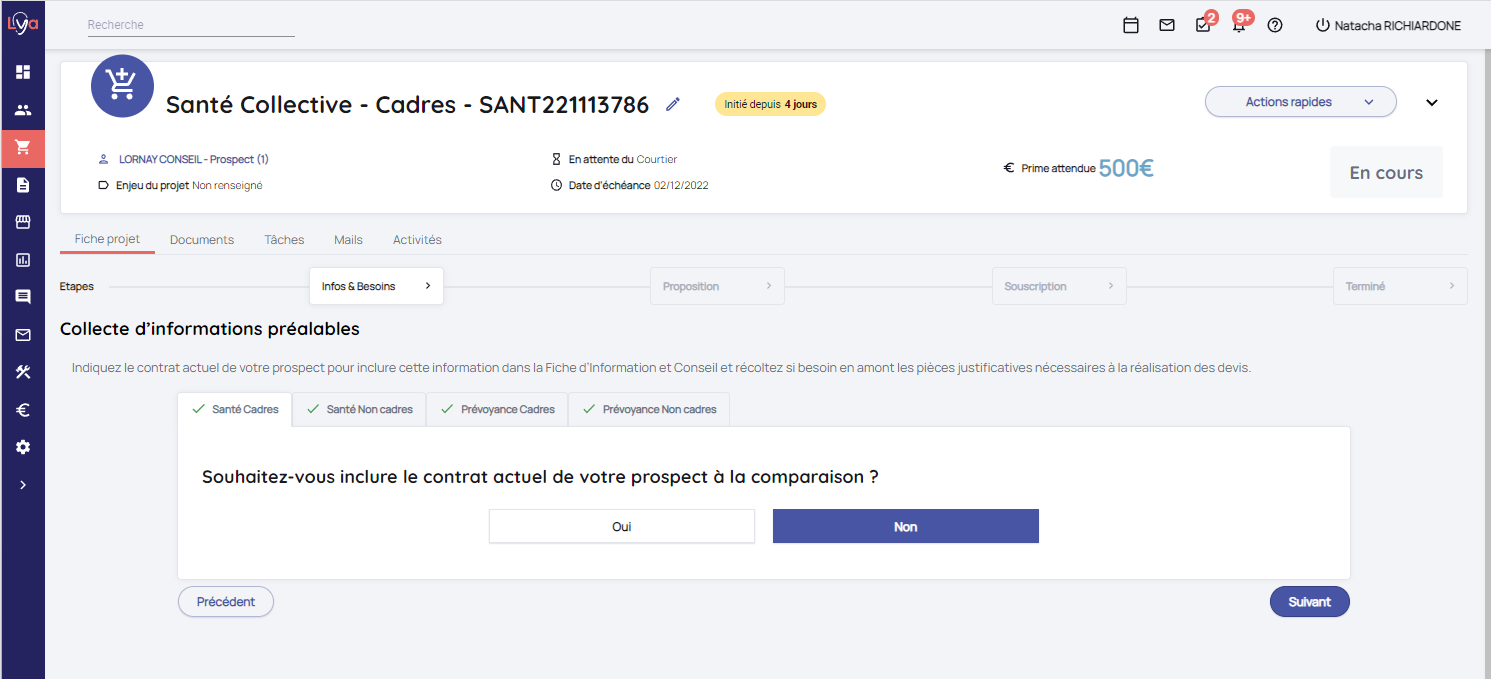This screenshot has width=1491, height=679.
Task: Expand the left sidebar menu
Action: pos(23,485)
